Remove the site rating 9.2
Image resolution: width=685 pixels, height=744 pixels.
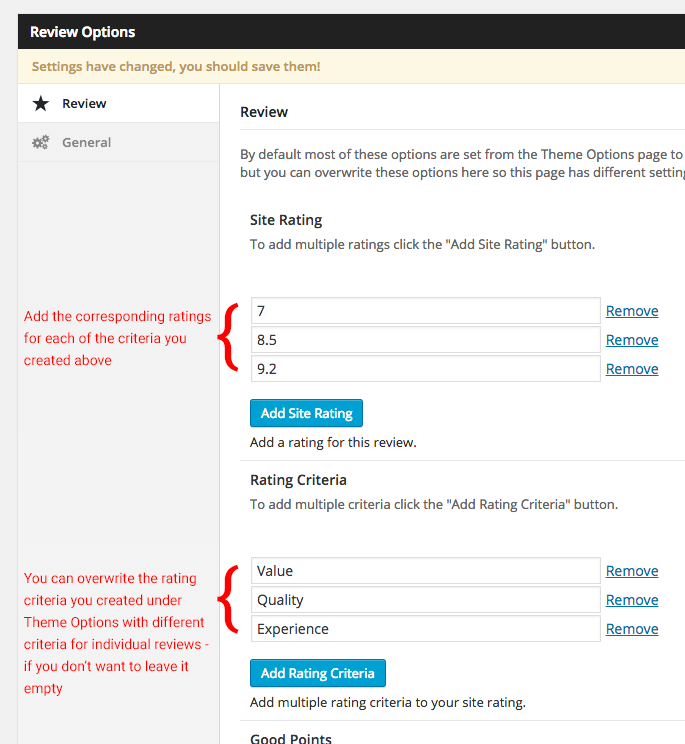(x=632, y=369)
